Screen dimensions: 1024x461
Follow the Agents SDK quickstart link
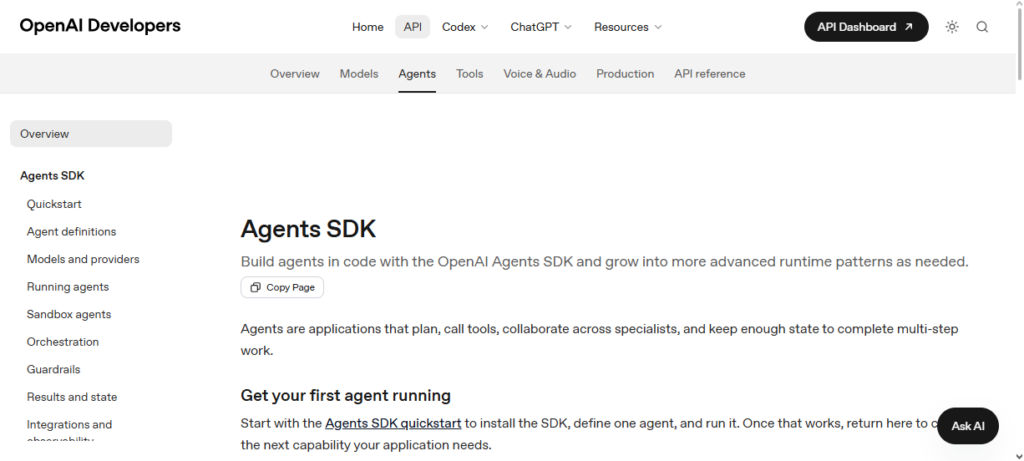[x=393, y=423]
